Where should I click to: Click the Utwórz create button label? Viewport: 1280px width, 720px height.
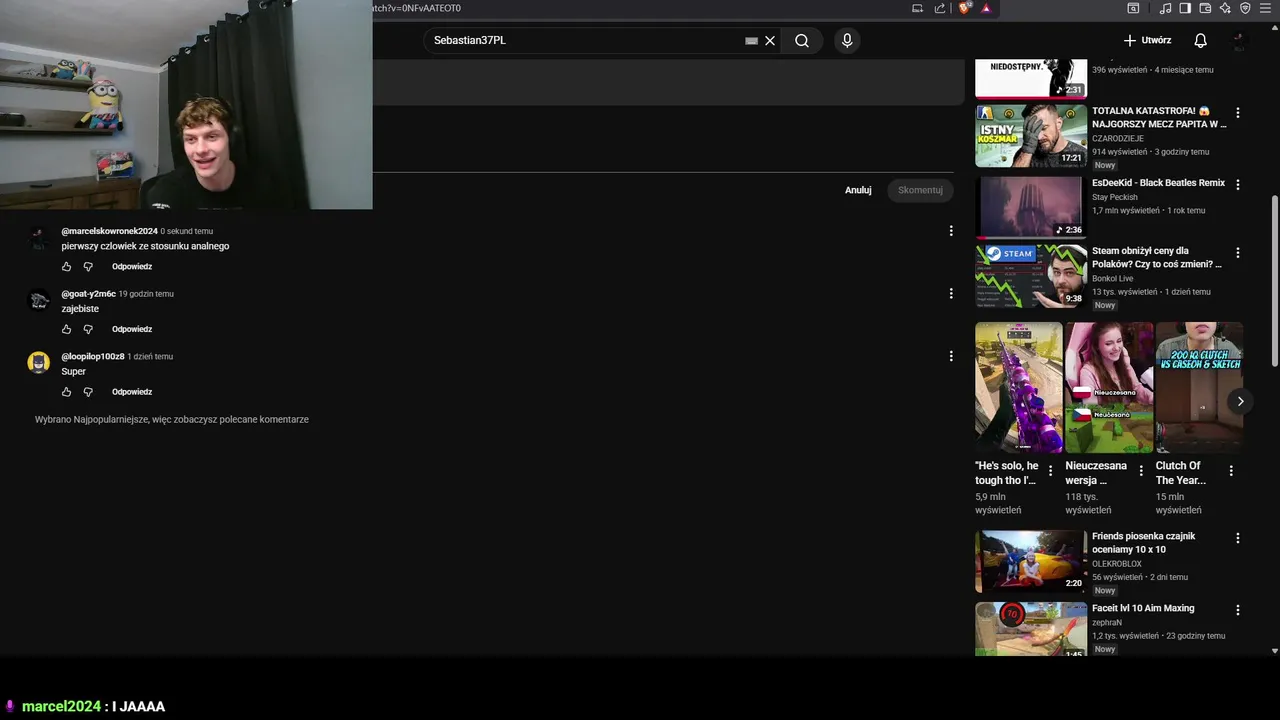pyautogui.click(x=1156, y=41)
